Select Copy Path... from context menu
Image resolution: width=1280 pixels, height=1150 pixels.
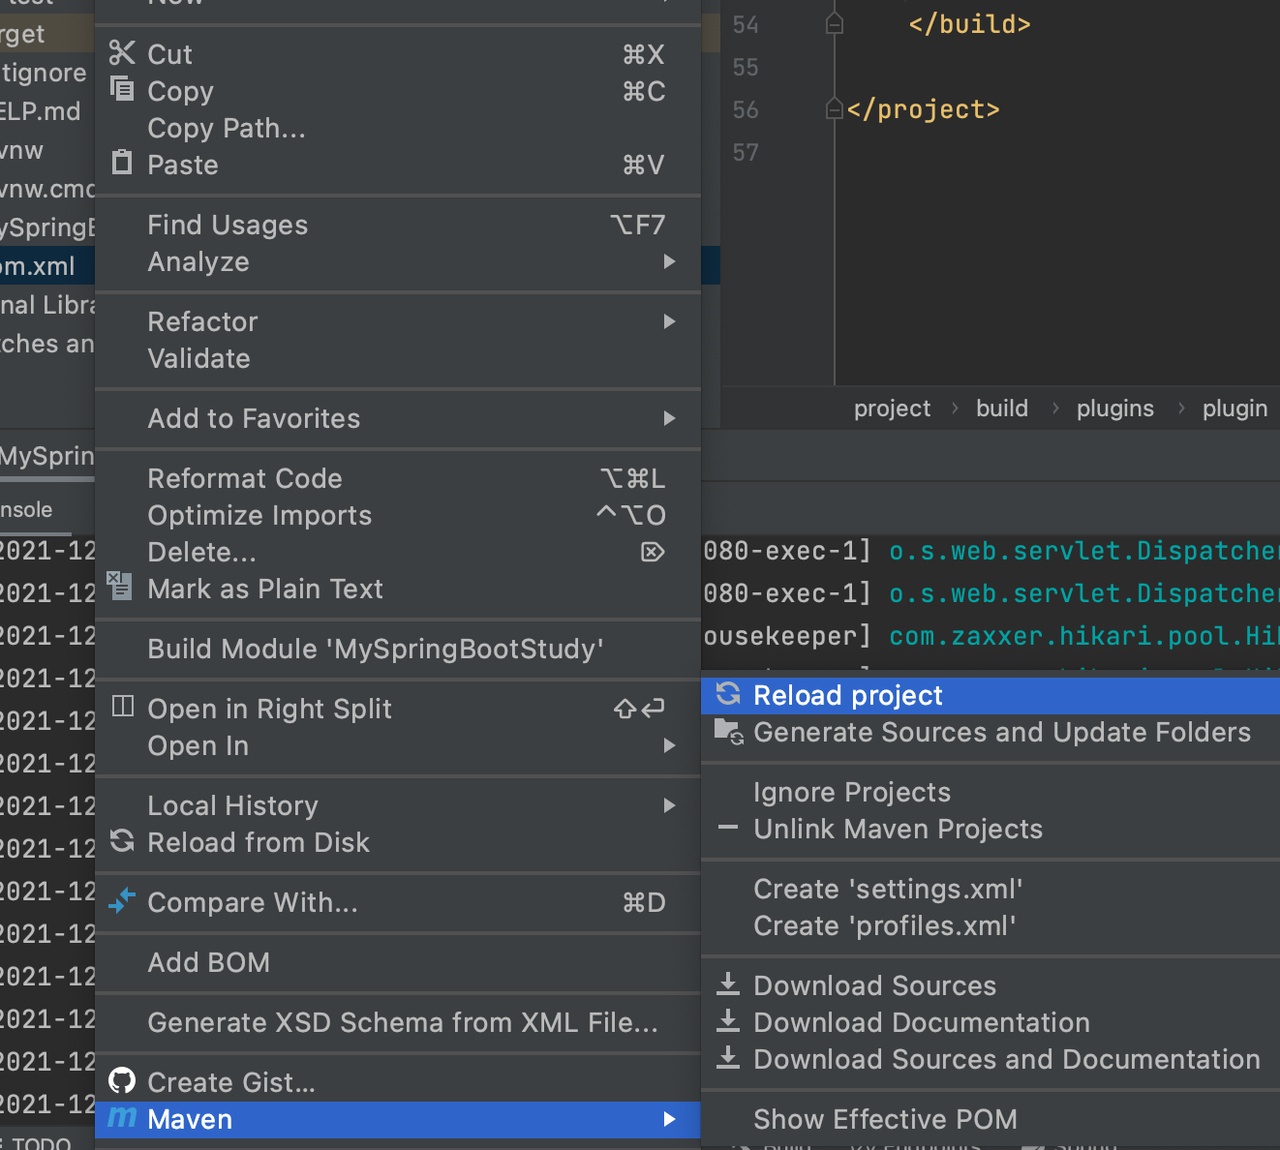tap(398, 128)
